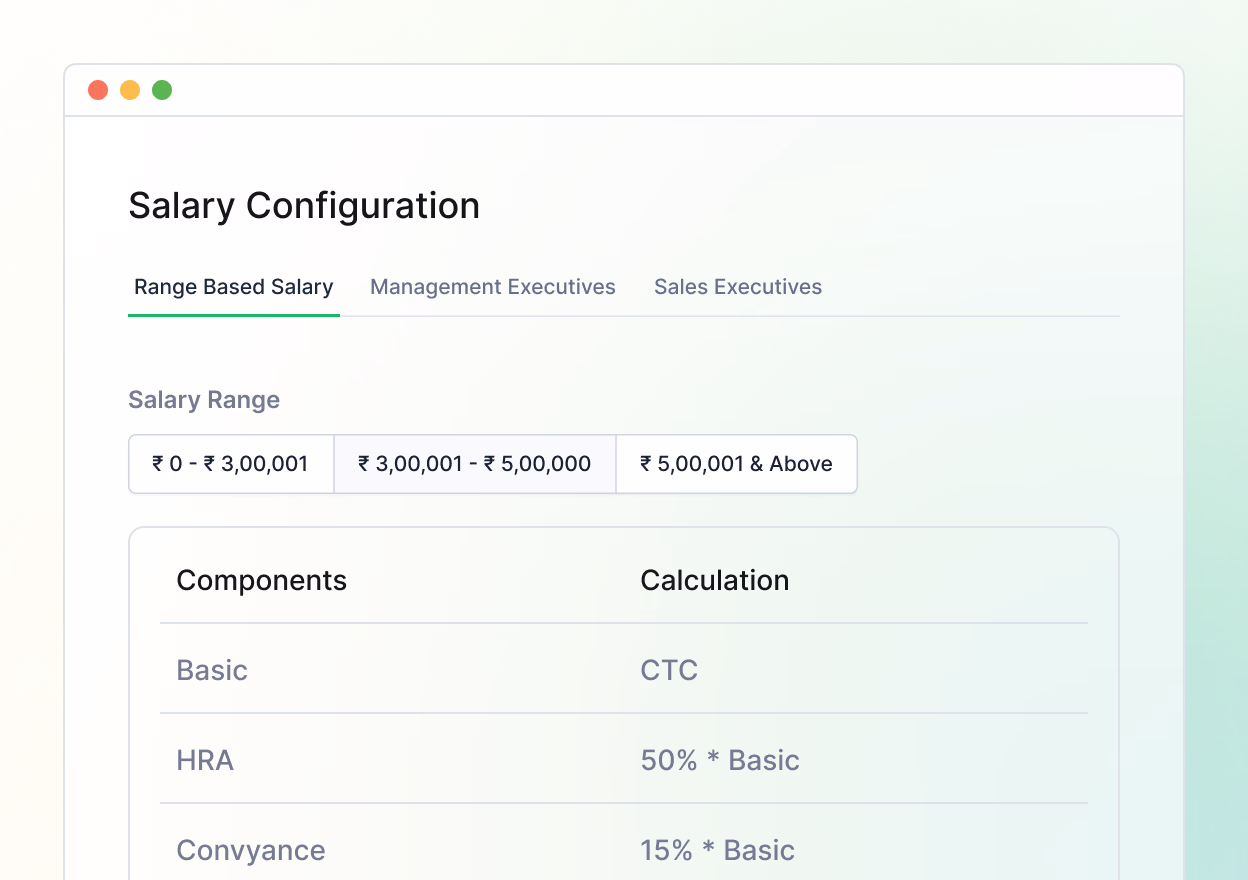Click the yellow minimize window button
1248x880 pixels.
(x=130, y=90)
